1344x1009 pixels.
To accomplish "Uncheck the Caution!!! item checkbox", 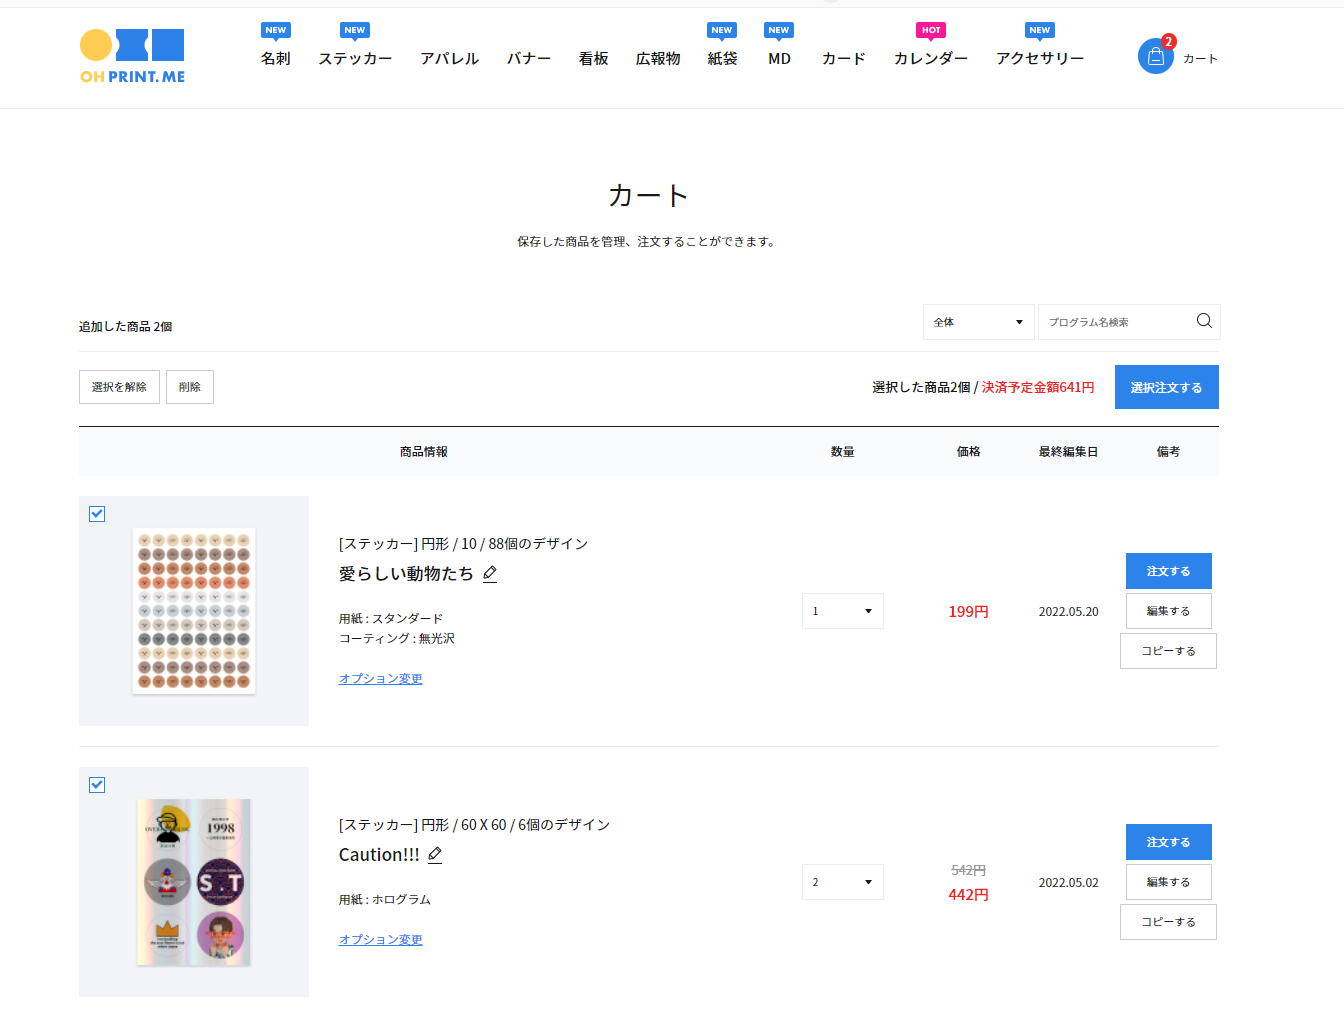I will (x=97, y=785).
